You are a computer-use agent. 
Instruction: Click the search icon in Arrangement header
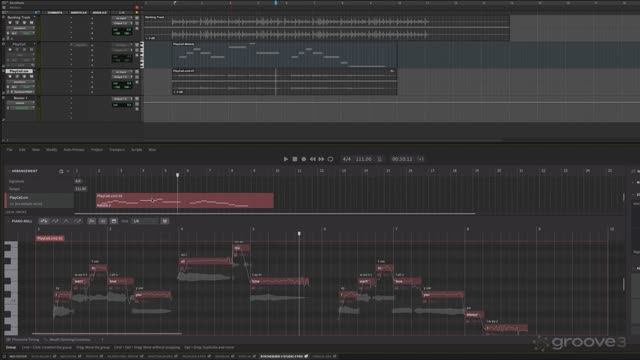(61, 171)
